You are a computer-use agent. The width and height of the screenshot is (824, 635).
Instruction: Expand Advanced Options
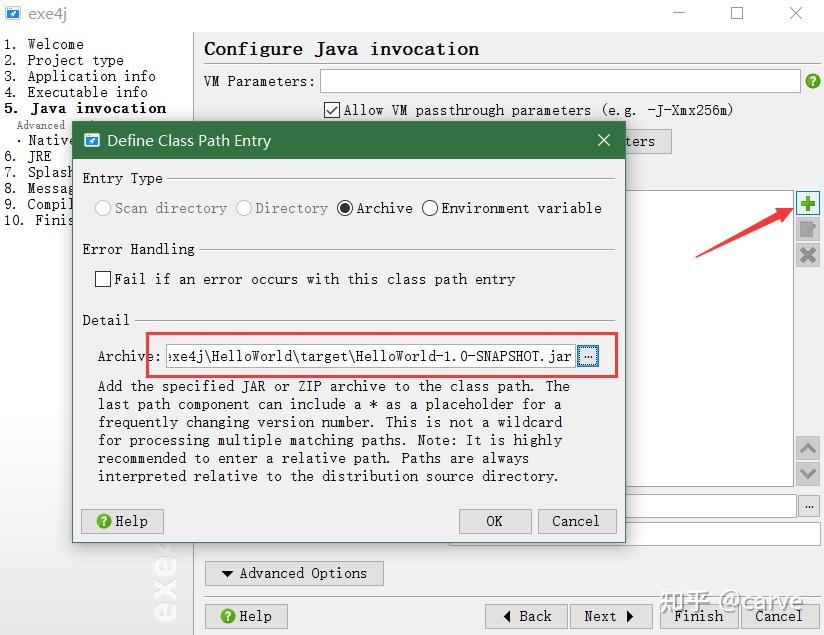tap(294, 573)
